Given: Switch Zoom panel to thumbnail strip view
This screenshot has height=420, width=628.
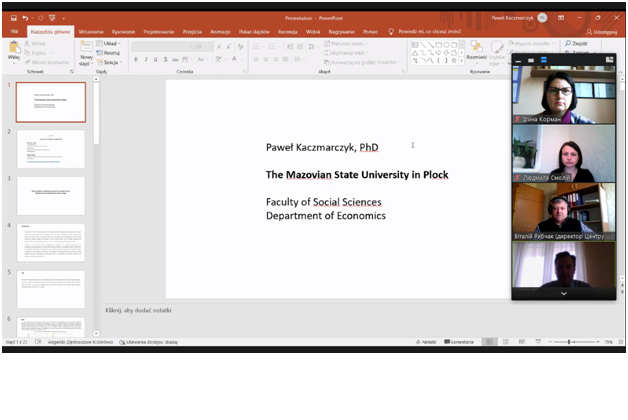Looking at the screenshot, I should [x=543, y=60].
